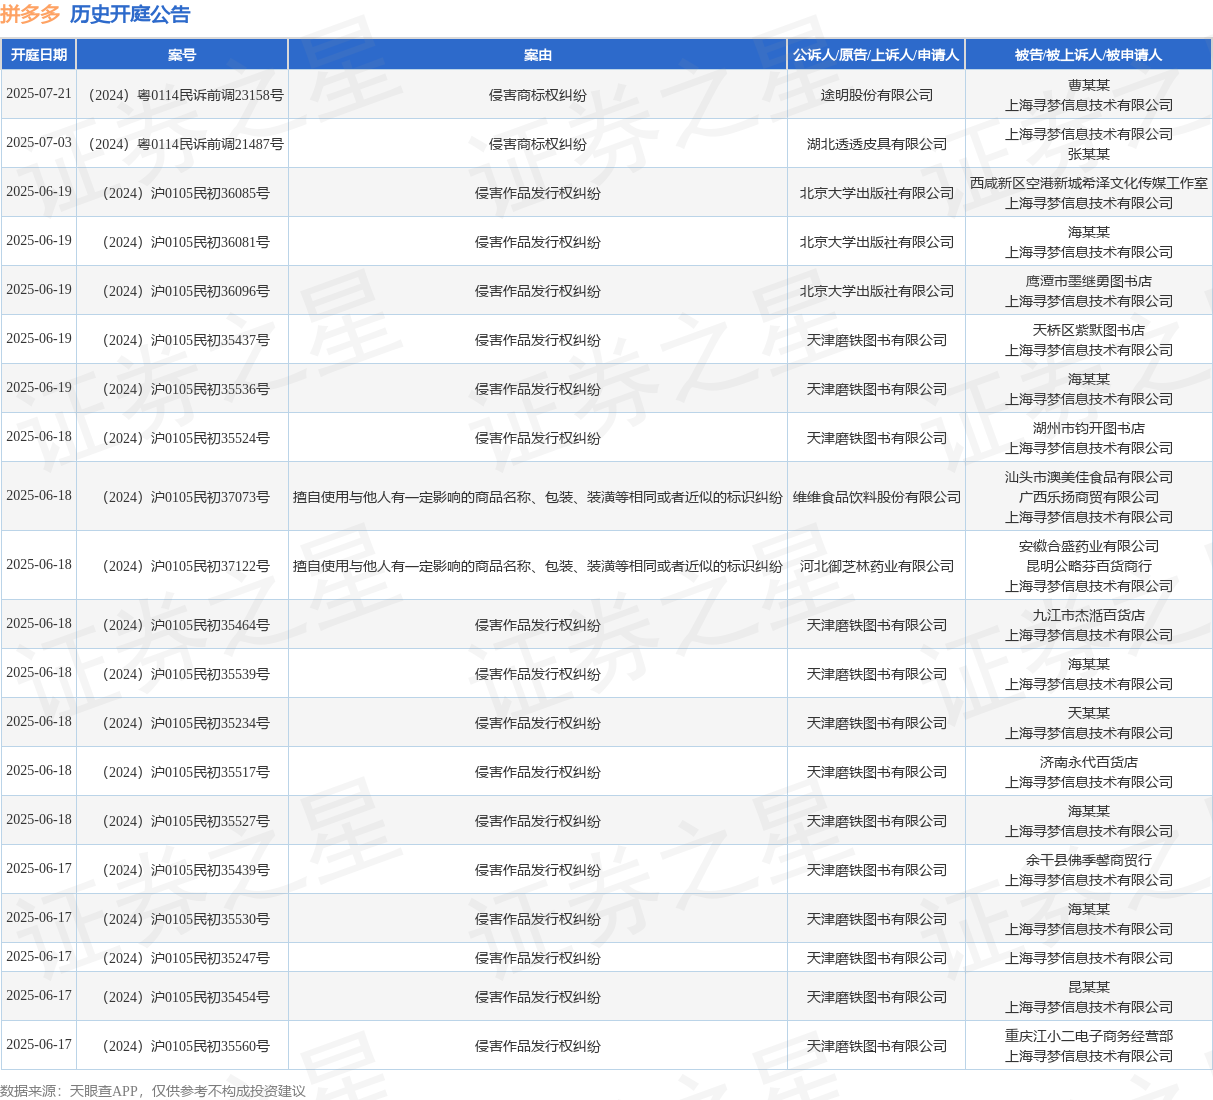Select case number 沪0105民初35234号
This screenshot has width=1213, height=1100.
(210, 724)
